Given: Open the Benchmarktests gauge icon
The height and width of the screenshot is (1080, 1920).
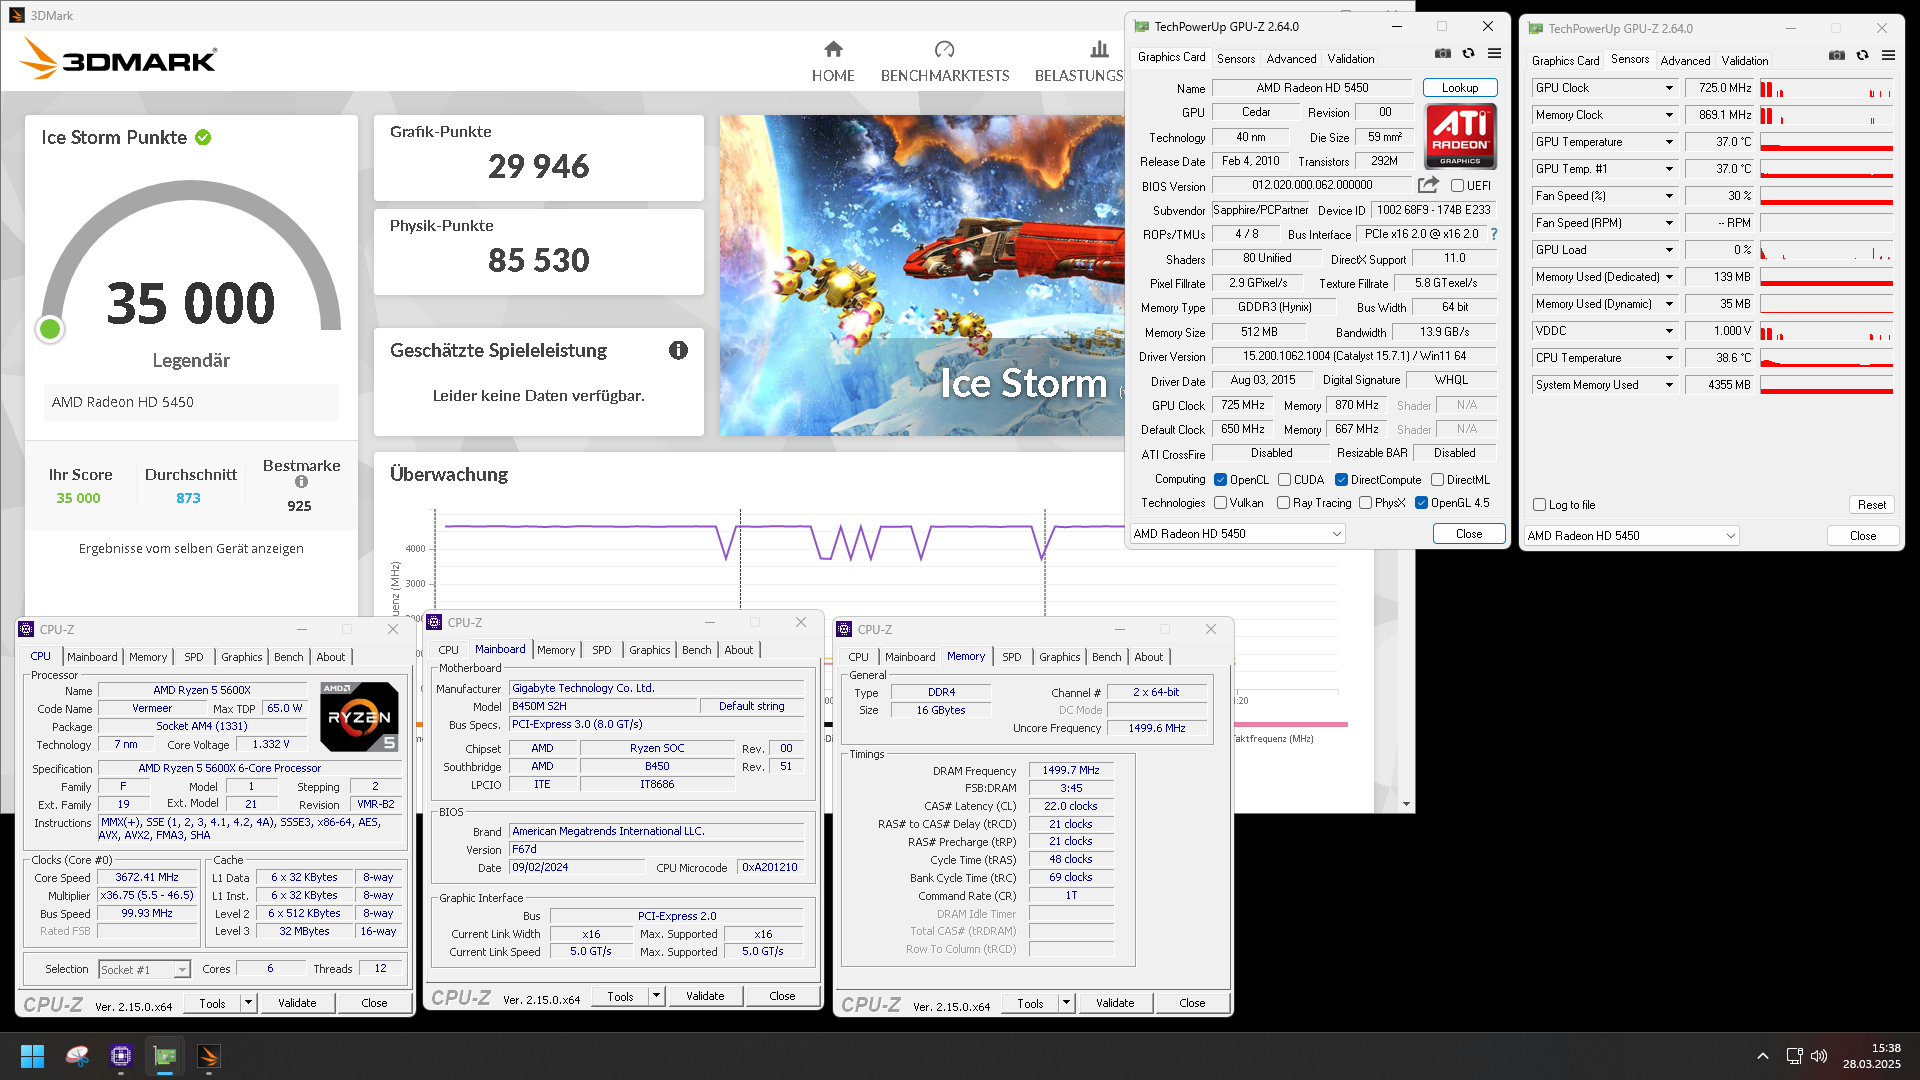Looking at the screenshot, I should point(944,49).
